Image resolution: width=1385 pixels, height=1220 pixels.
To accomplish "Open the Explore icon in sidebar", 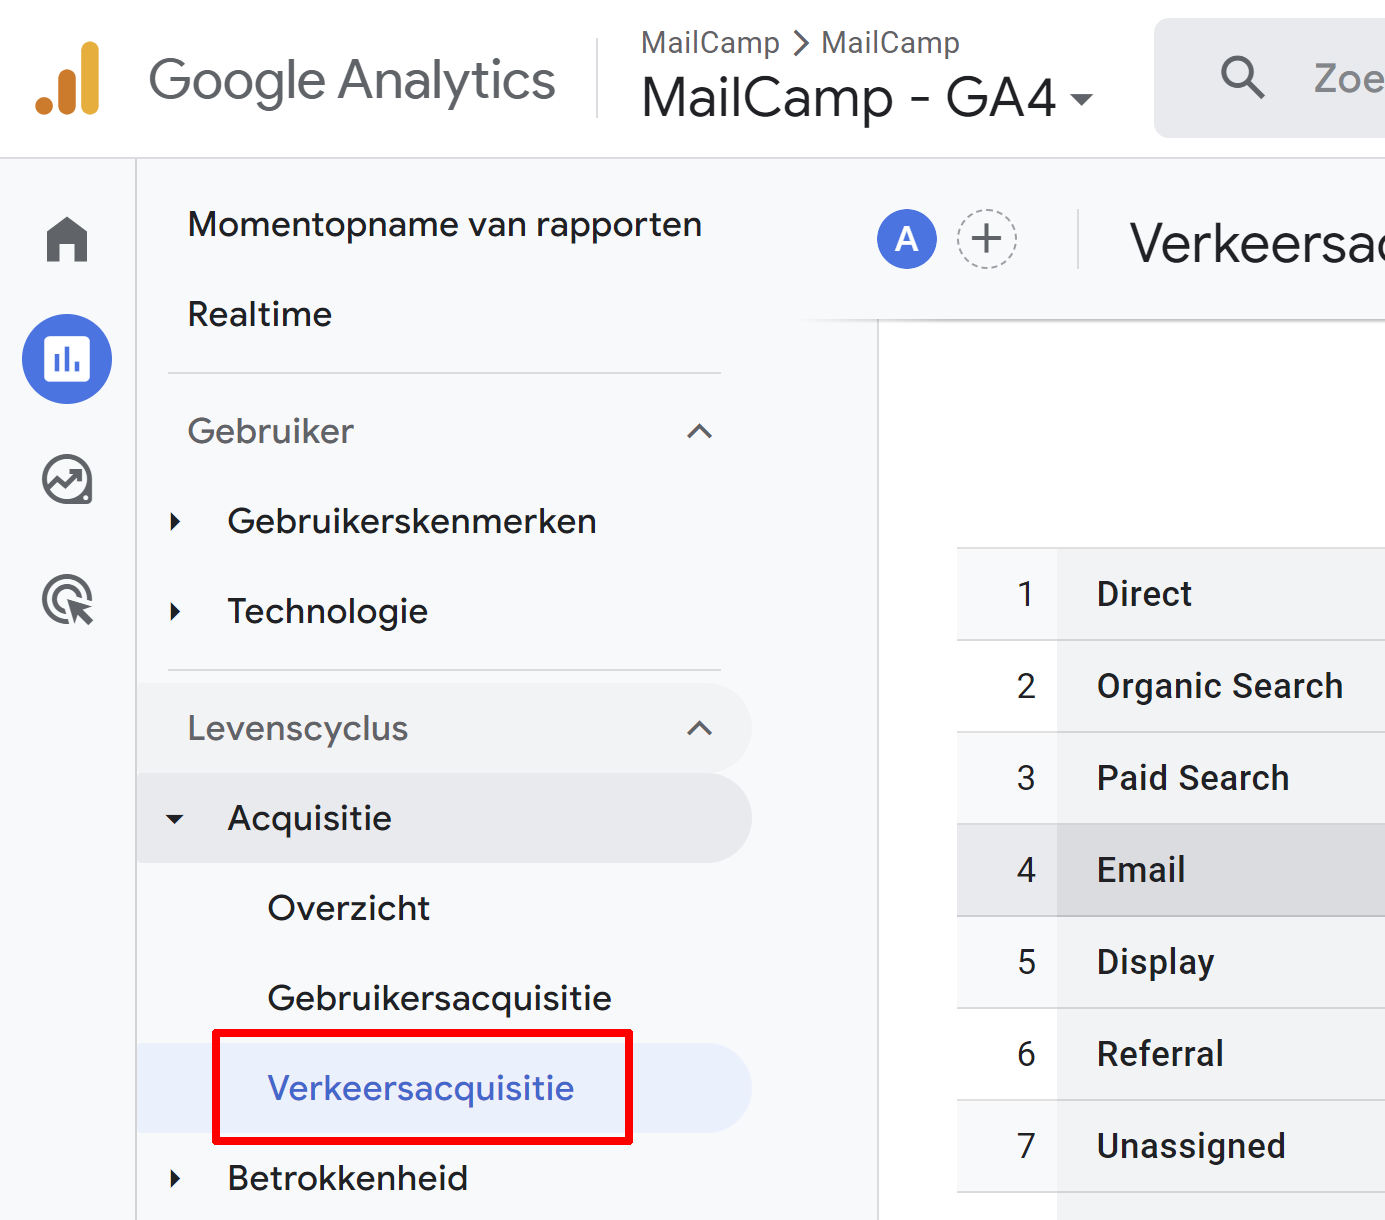I will tap(67, 480).
